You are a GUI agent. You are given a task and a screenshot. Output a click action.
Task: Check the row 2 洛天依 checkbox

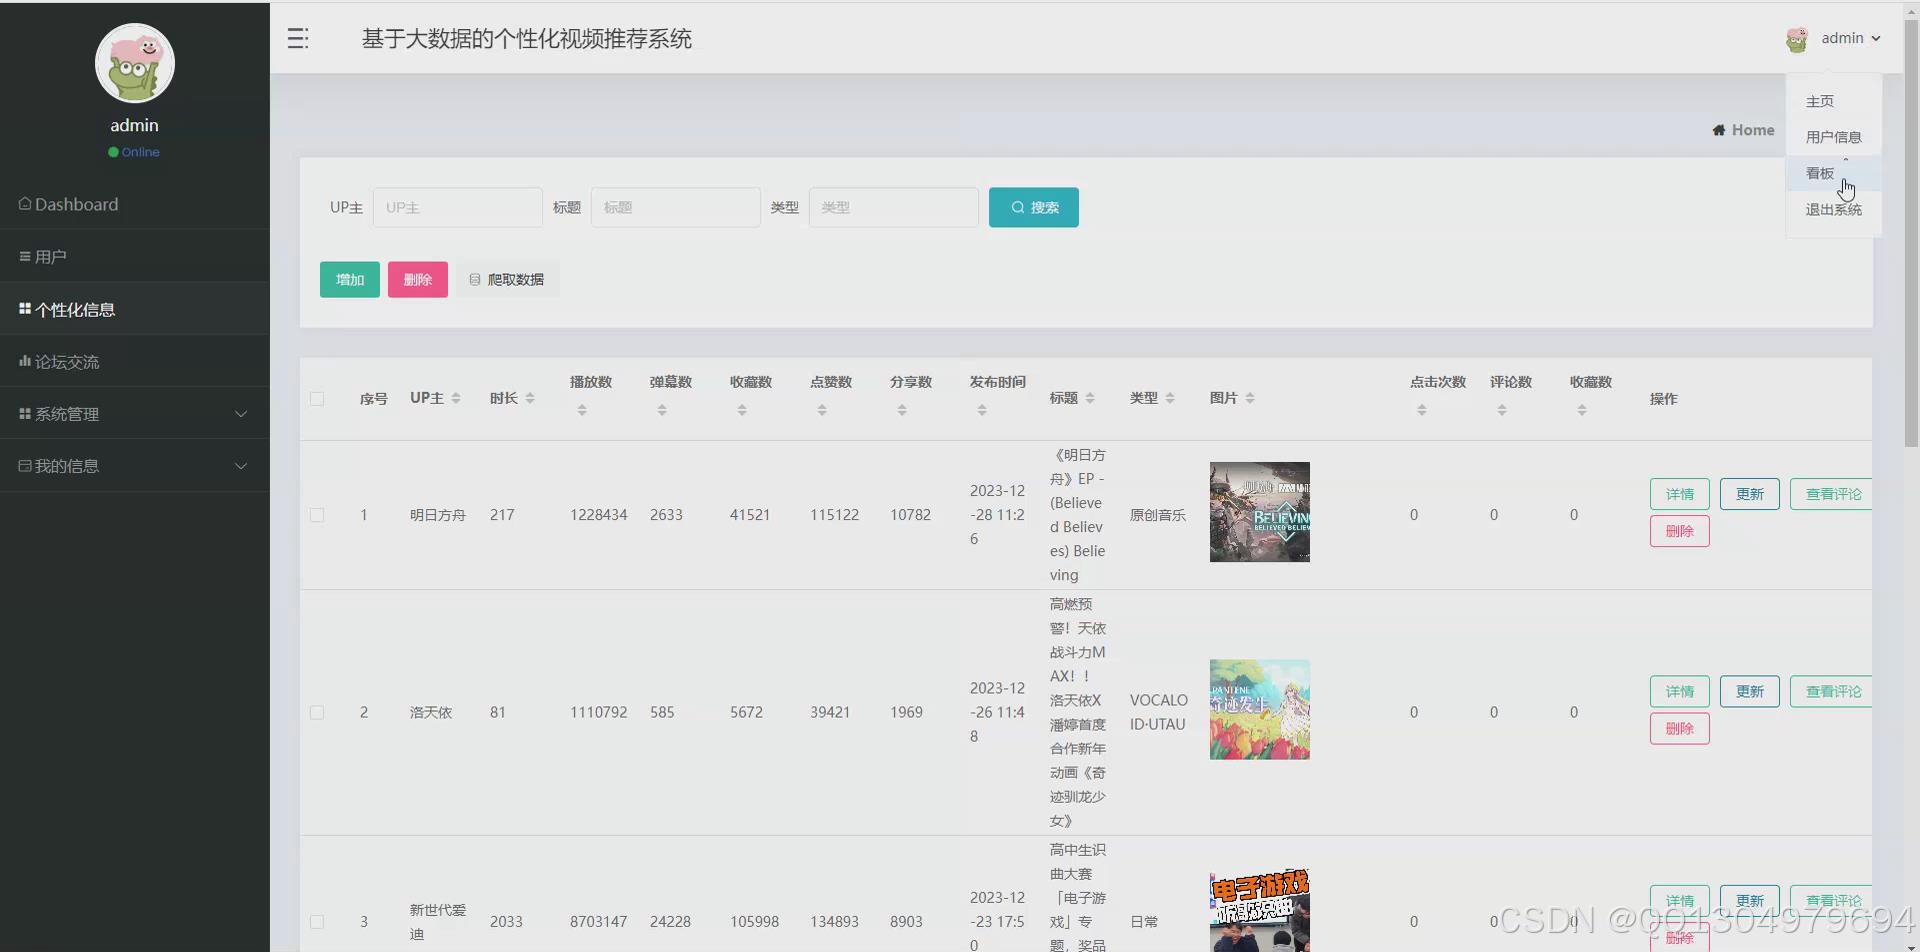click(x=317, y=712)
